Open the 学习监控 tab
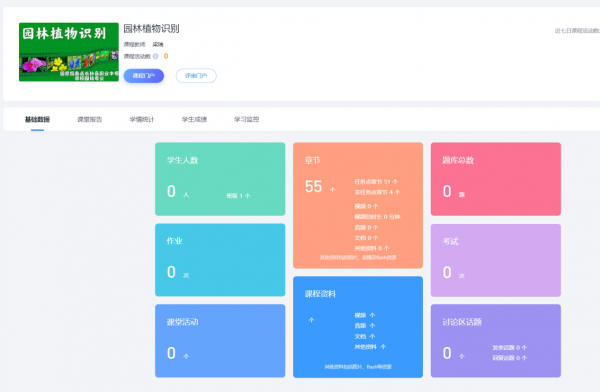Screen dimensions: 600x392 click(246, 119)
